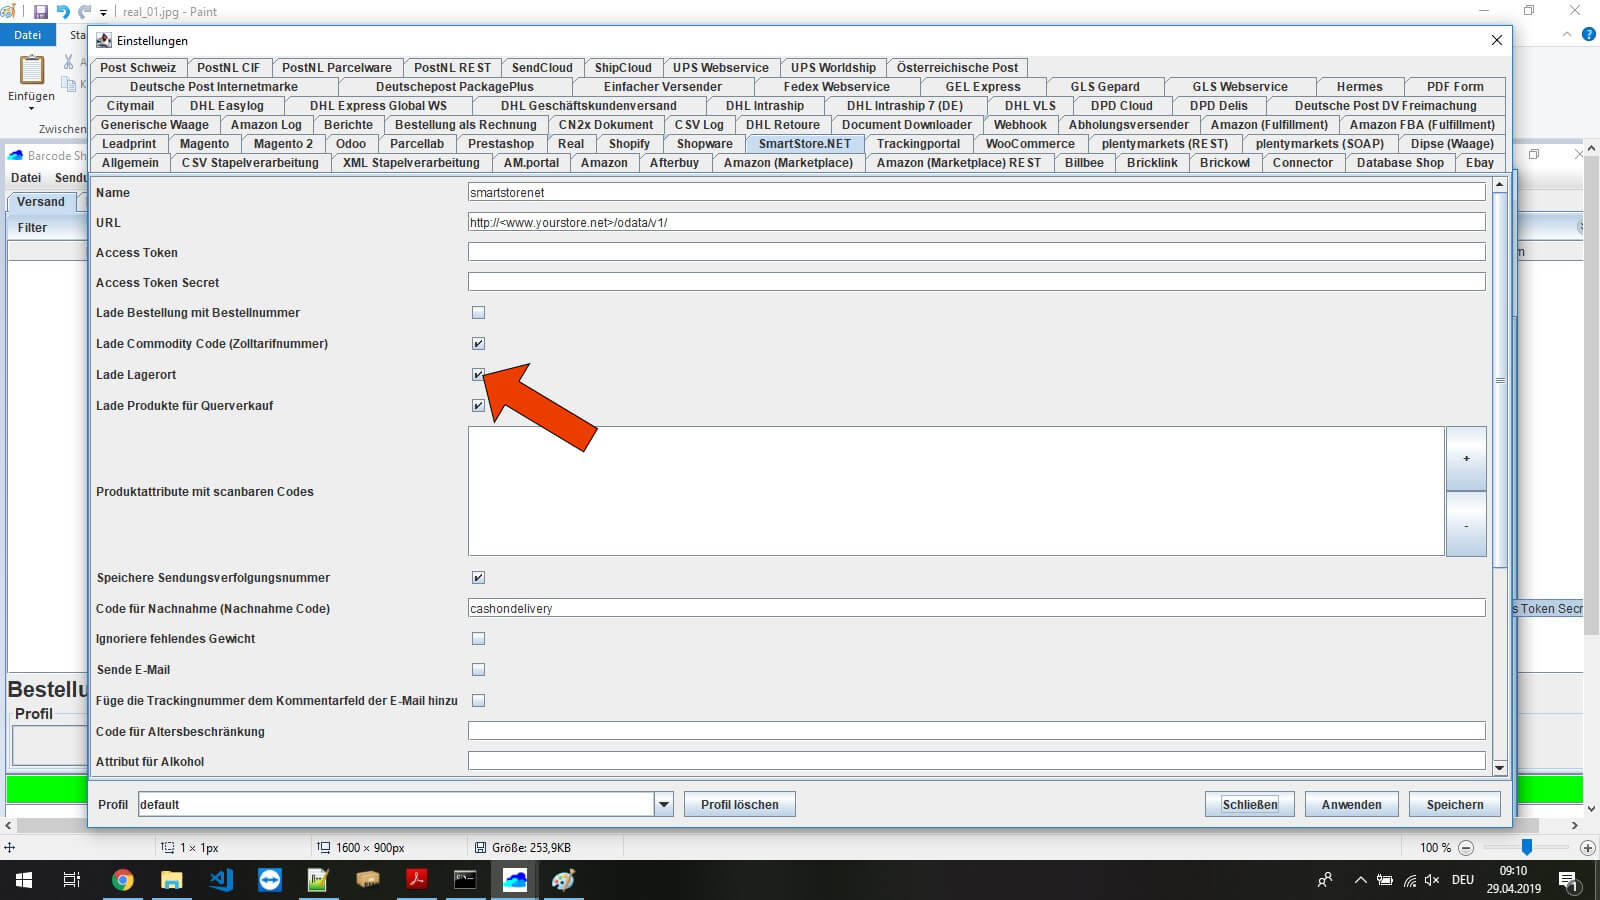Open the command prompt taskbar icon
The height and width of the screenshot is (900, 1600).
pos(466,880)
